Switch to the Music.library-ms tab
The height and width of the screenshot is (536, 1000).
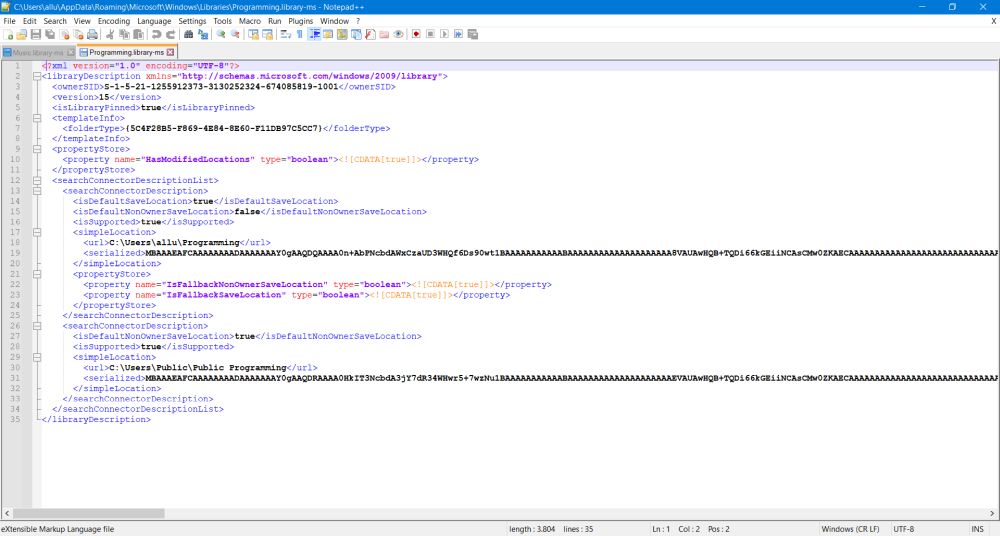(x=37, y=52)
